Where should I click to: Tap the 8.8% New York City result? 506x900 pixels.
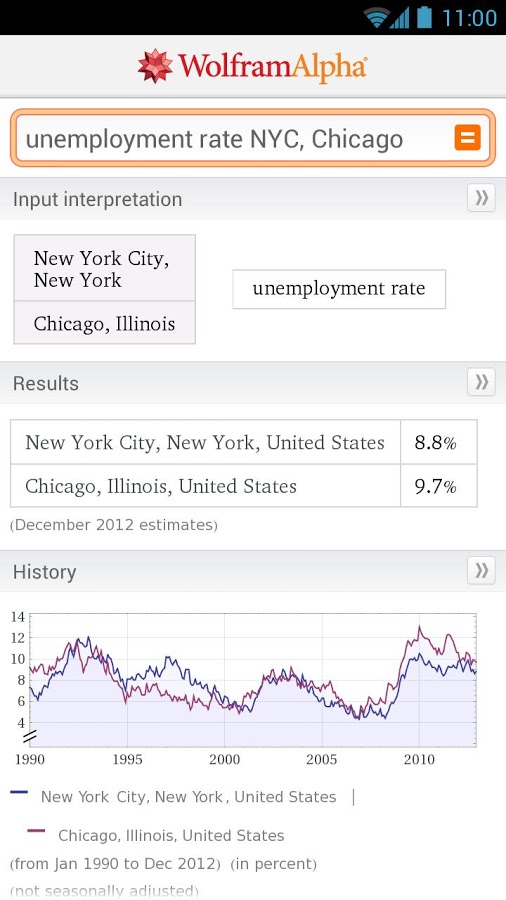[x=438, y=442]
